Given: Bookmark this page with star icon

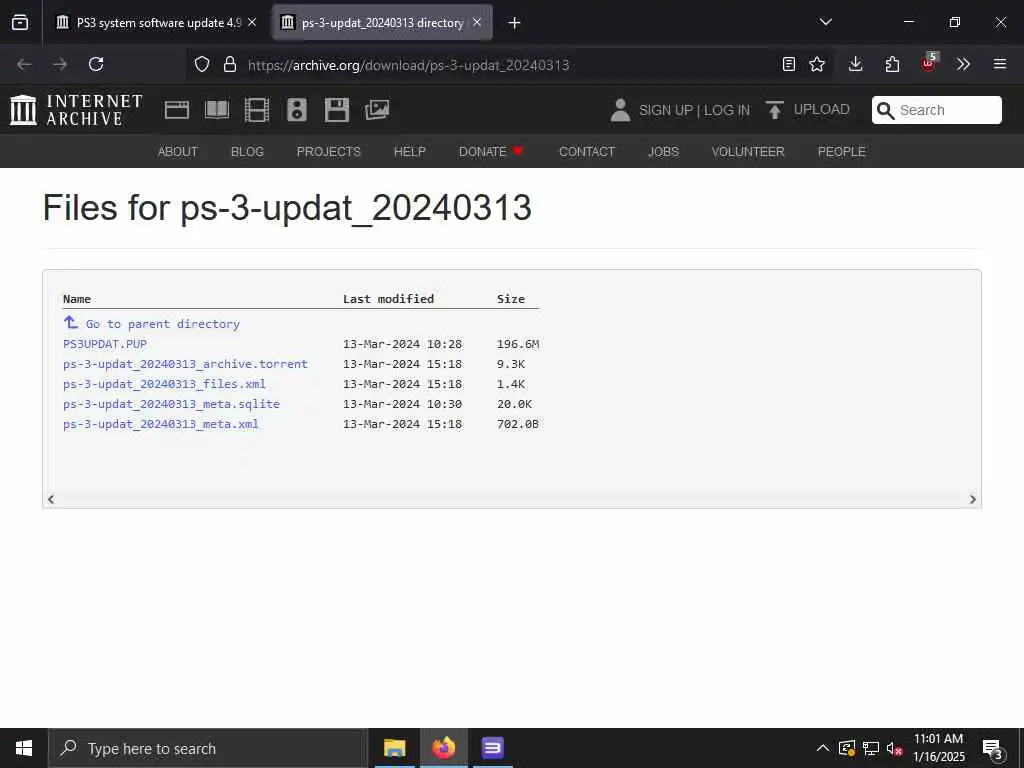Looking at the screenshot, I should (817, 64).
